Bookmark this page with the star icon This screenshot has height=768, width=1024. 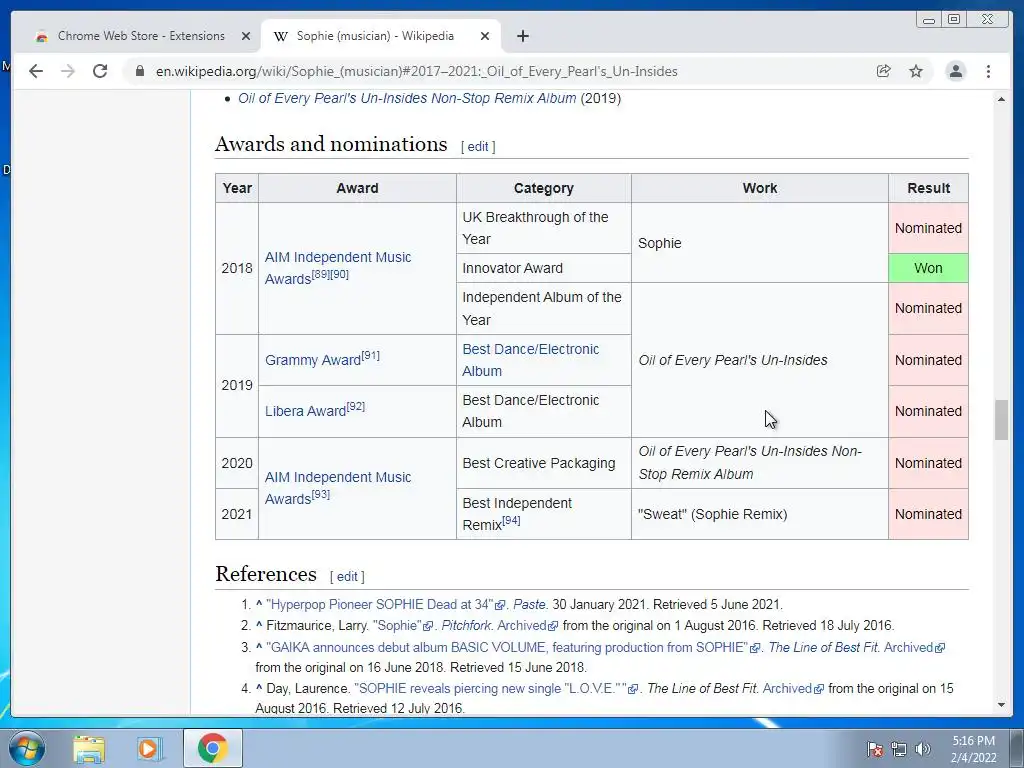(x=916, y=71)
